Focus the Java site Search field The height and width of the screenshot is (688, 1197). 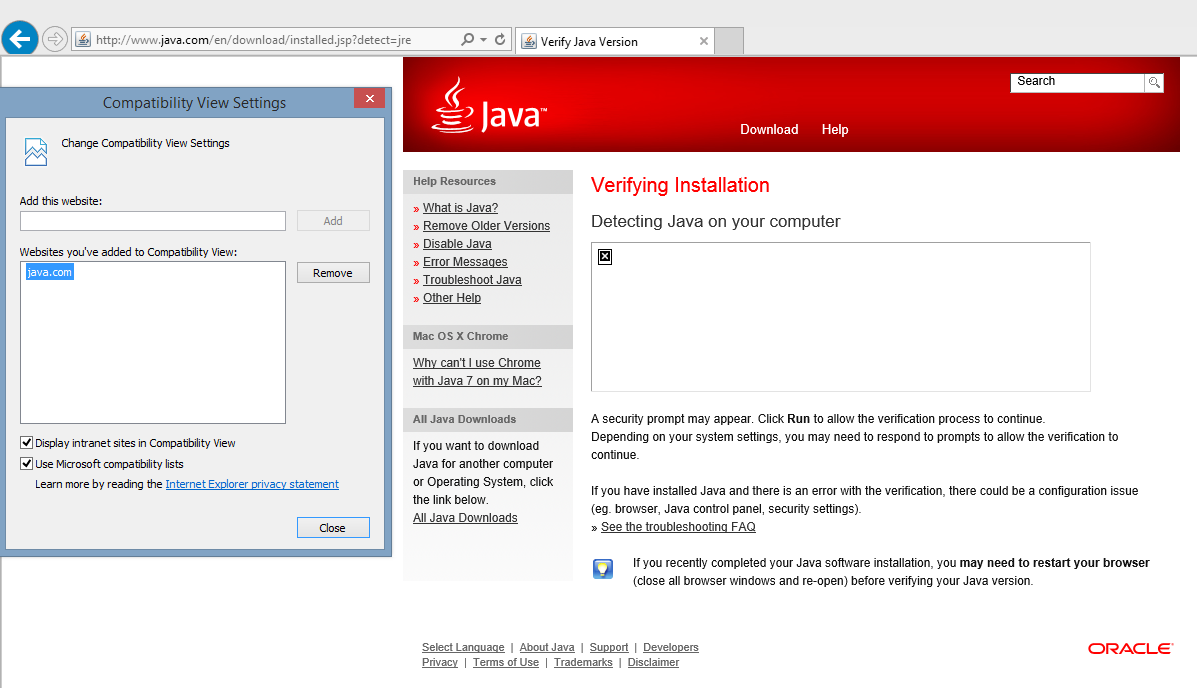(1077, 82)
